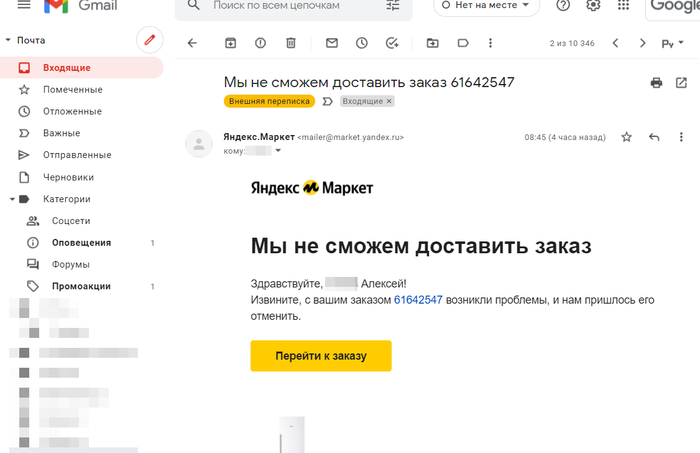
Task: Click the search magnifier icon
Action: (x=193, y=5)
